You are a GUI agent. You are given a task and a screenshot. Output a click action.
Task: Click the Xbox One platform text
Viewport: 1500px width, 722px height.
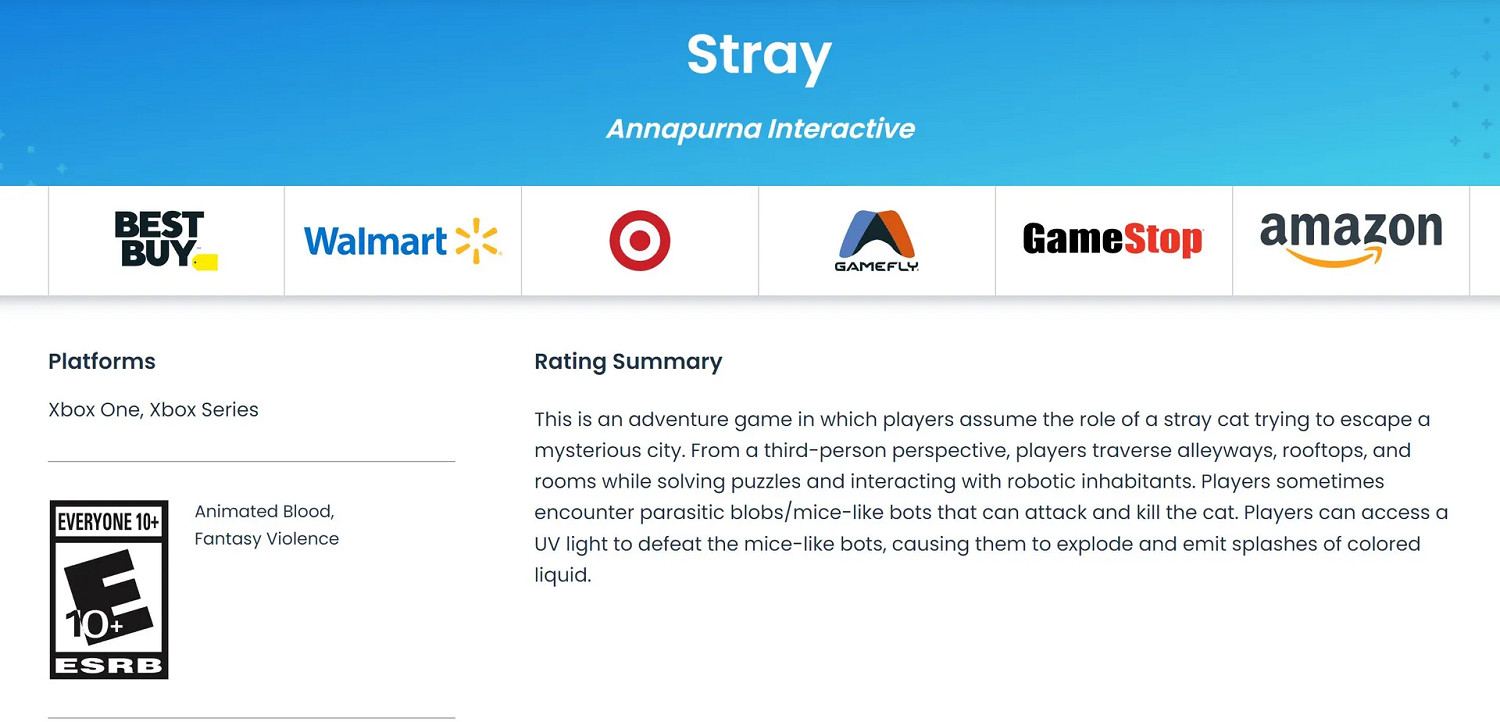[x=90, y=409]
